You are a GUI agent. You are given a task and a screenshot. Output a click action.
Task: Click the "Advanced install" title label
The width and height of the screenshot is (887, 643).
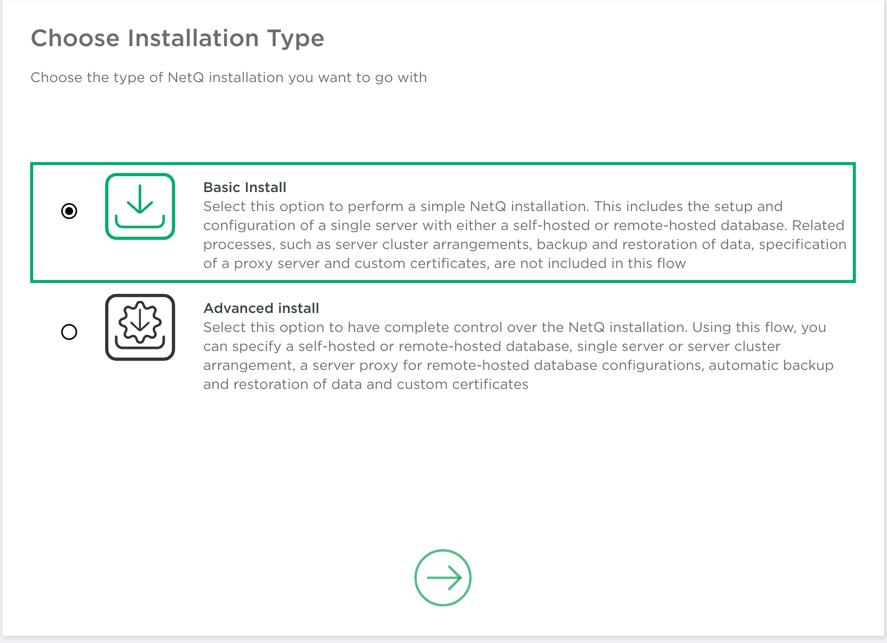(x=261, y=308)
